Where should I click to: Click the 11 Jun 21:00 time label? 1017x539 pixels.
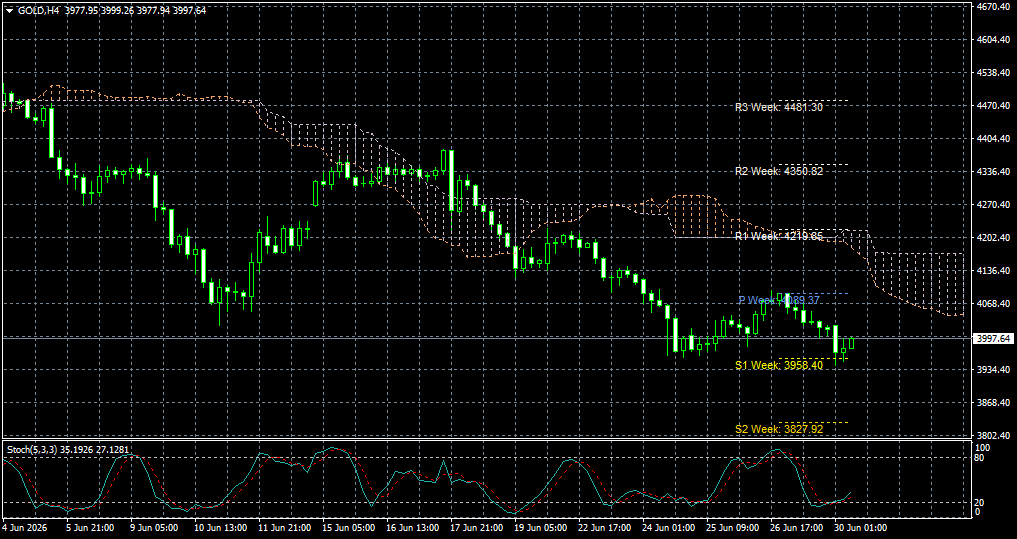(284, 528)
